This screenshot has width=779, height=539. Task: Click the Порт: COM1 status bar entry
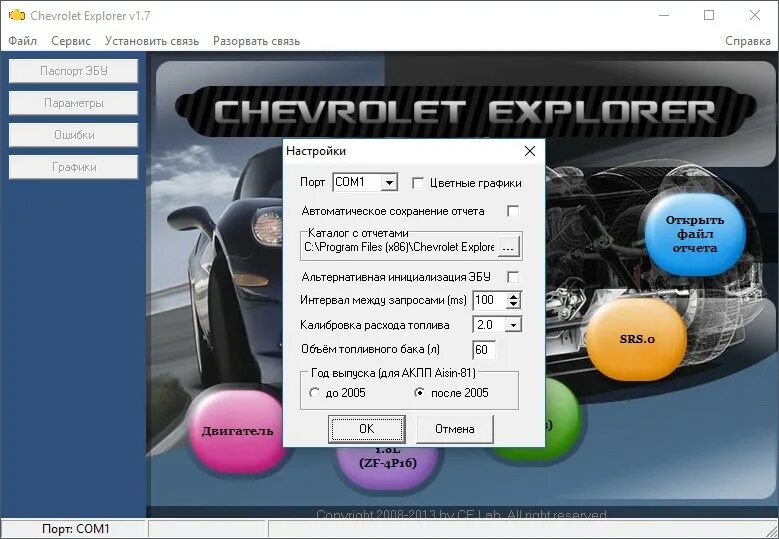[75, 529]
